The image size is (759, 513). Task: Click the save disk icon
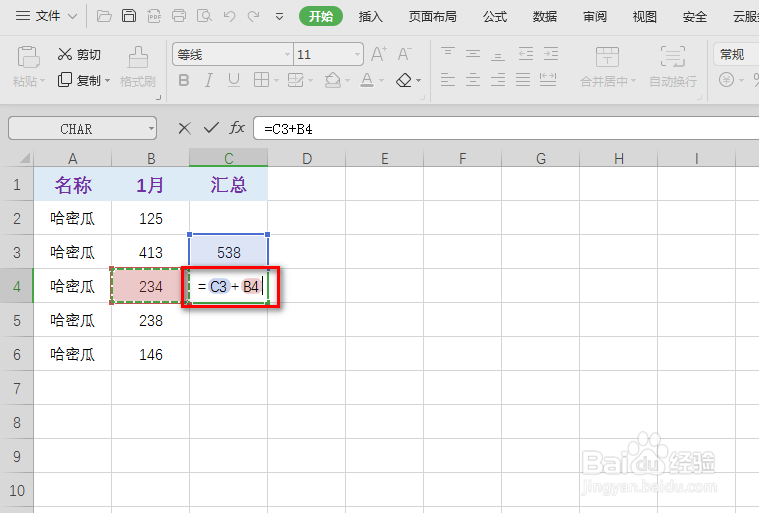(x=129, y=16)
